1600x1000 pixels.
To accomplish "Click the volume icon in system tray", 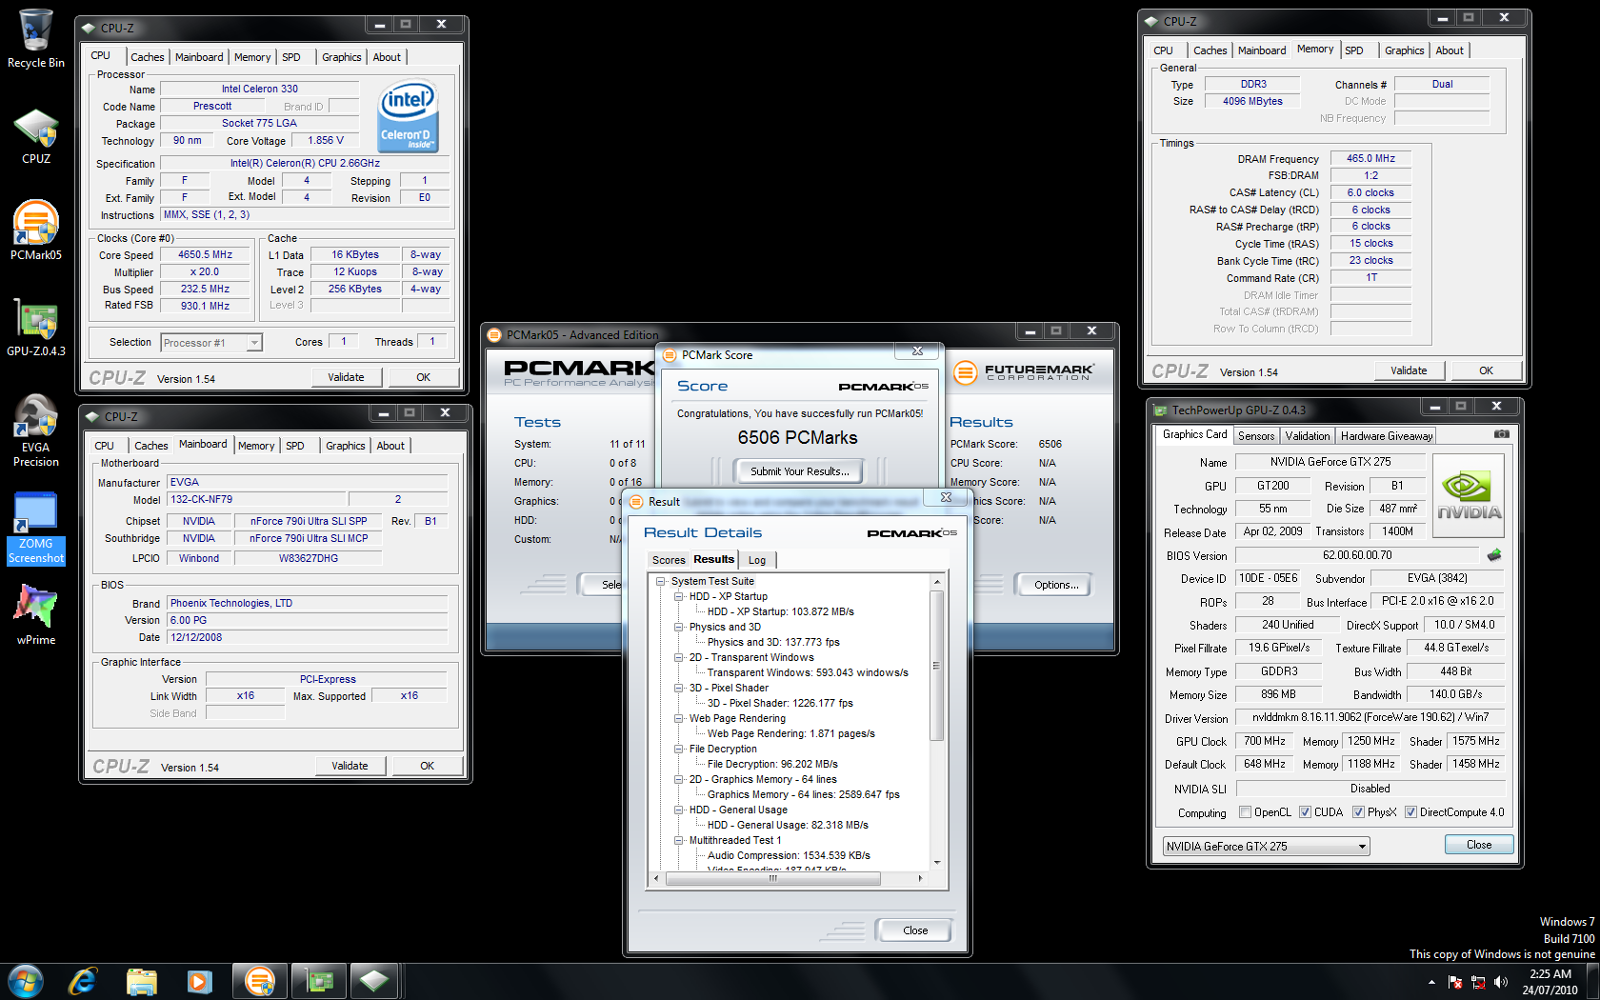I will pos(1500,982).
